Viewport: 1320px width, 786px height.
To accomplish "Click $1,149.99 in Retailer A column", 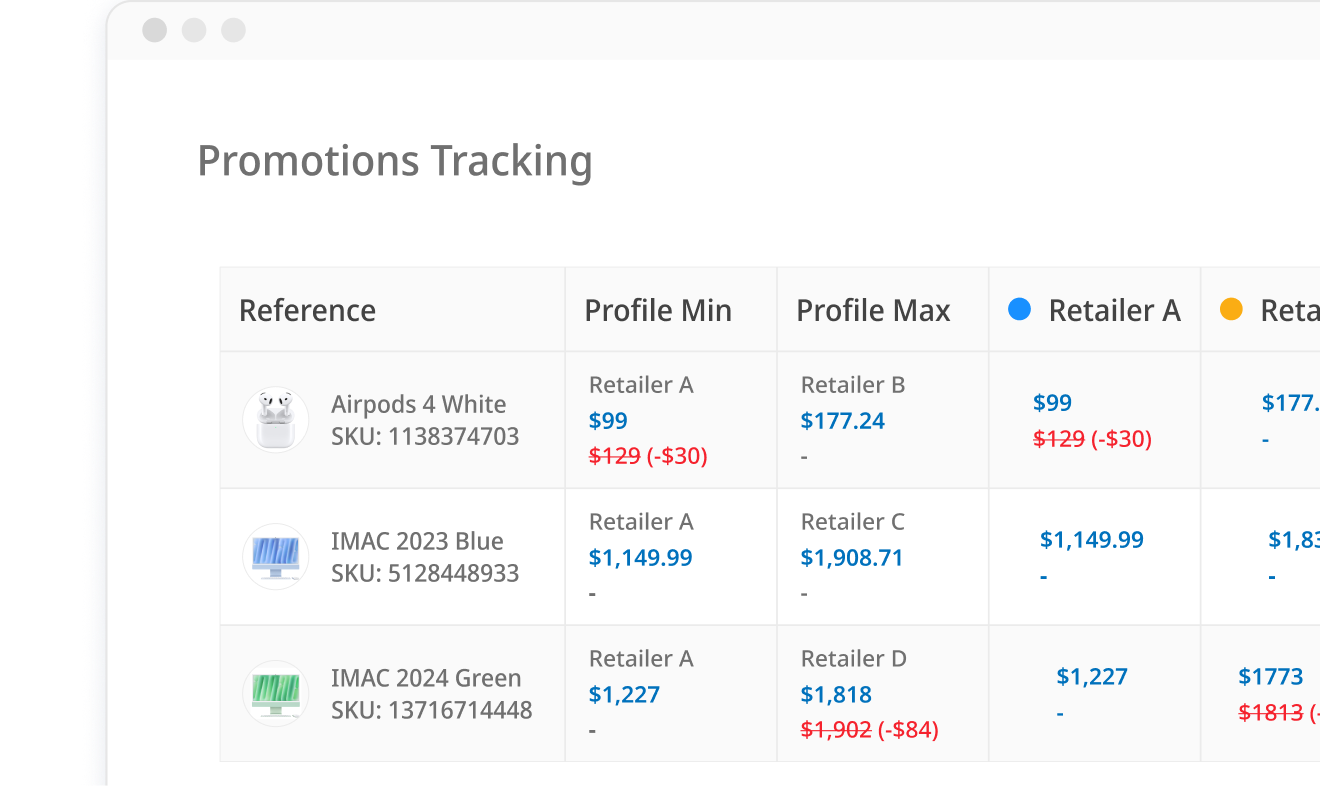I will click(1092, 540).
